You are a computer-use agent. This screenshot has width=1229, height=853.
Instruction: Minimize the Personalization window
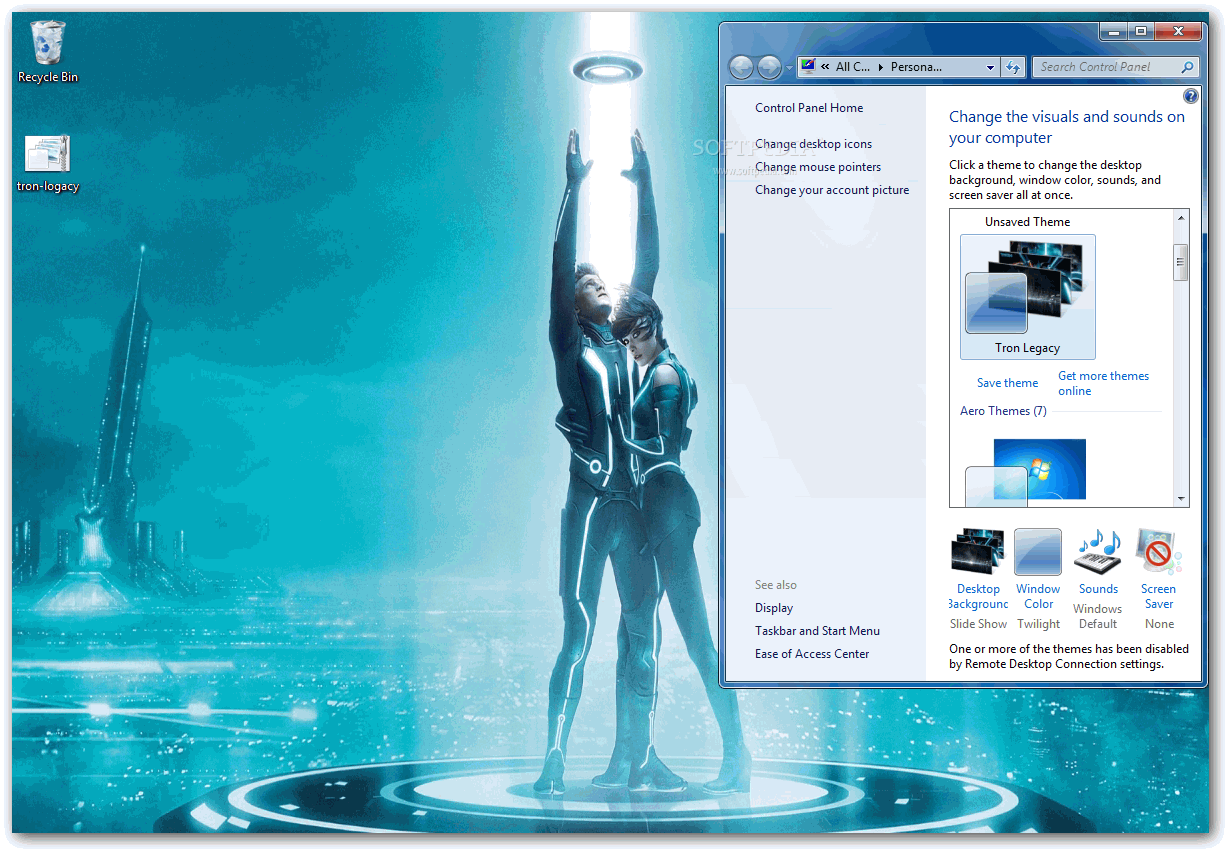point(1113,32)
